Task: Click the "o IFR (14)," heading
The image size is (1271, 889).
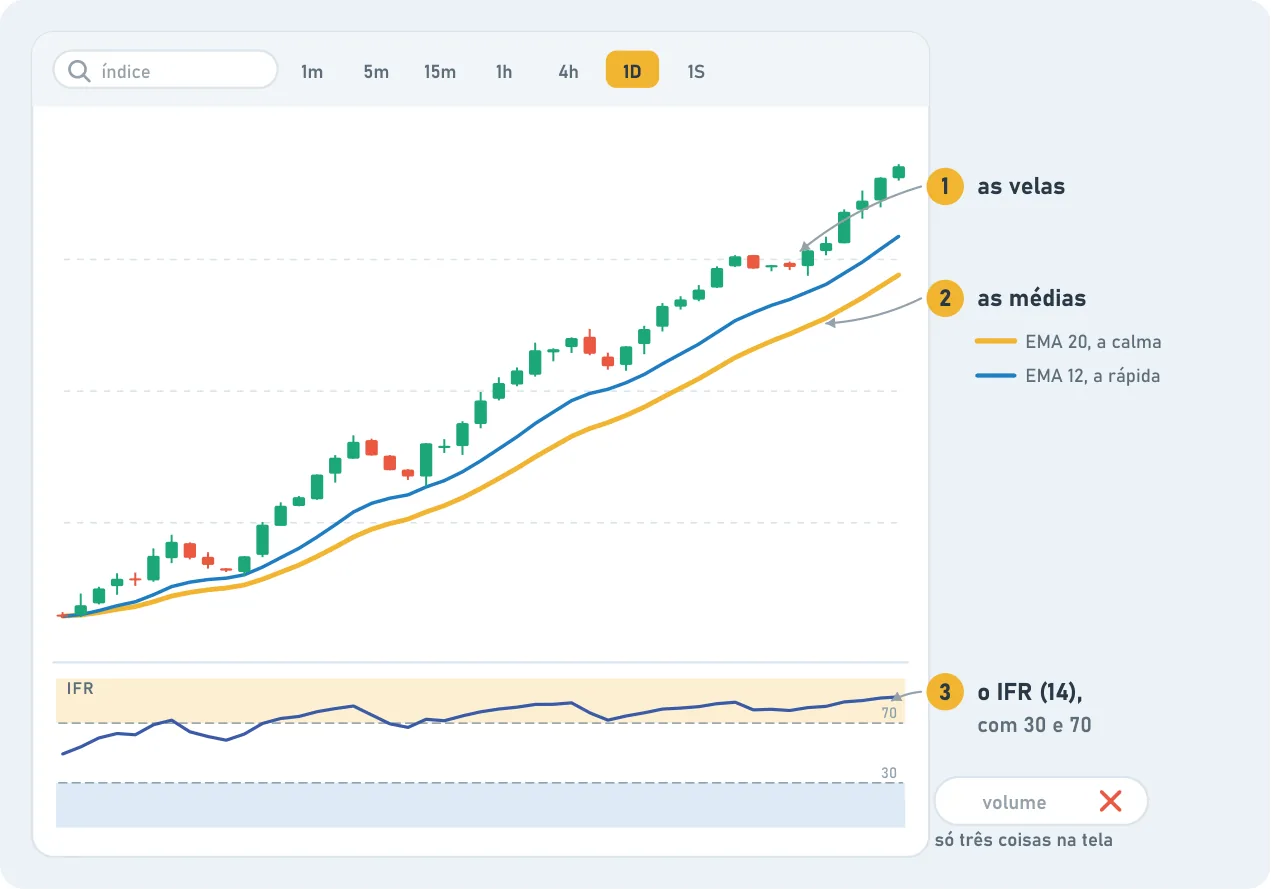Action: click(x=1030, y=692)
